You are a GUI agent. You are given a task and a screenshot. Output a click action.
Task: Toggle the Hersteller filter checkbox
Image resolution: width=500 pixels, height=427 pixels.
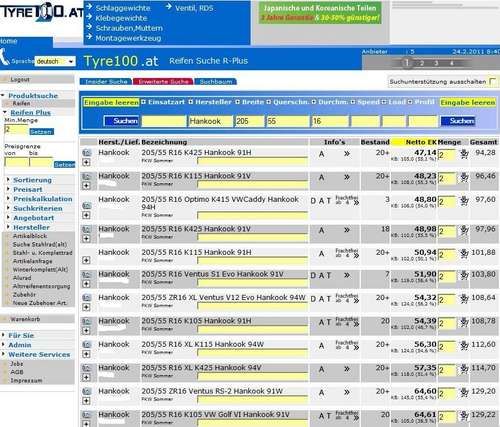(191, 102)
